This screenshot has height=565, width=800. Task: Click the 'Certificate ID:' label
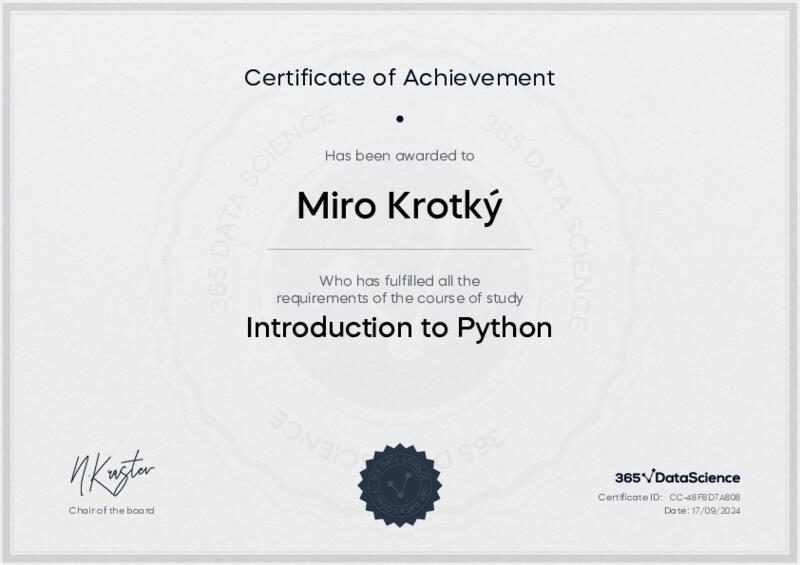(630, 497)
